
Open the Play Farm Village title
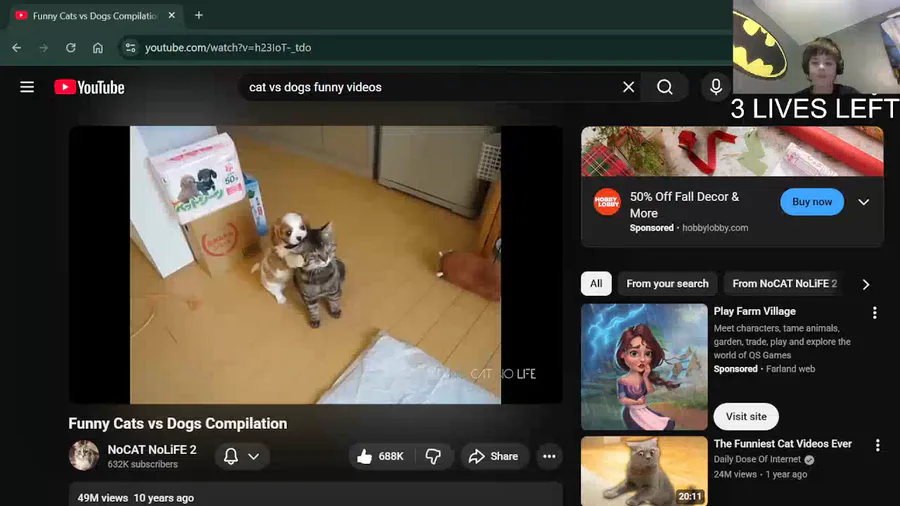(x=754, y=312)
